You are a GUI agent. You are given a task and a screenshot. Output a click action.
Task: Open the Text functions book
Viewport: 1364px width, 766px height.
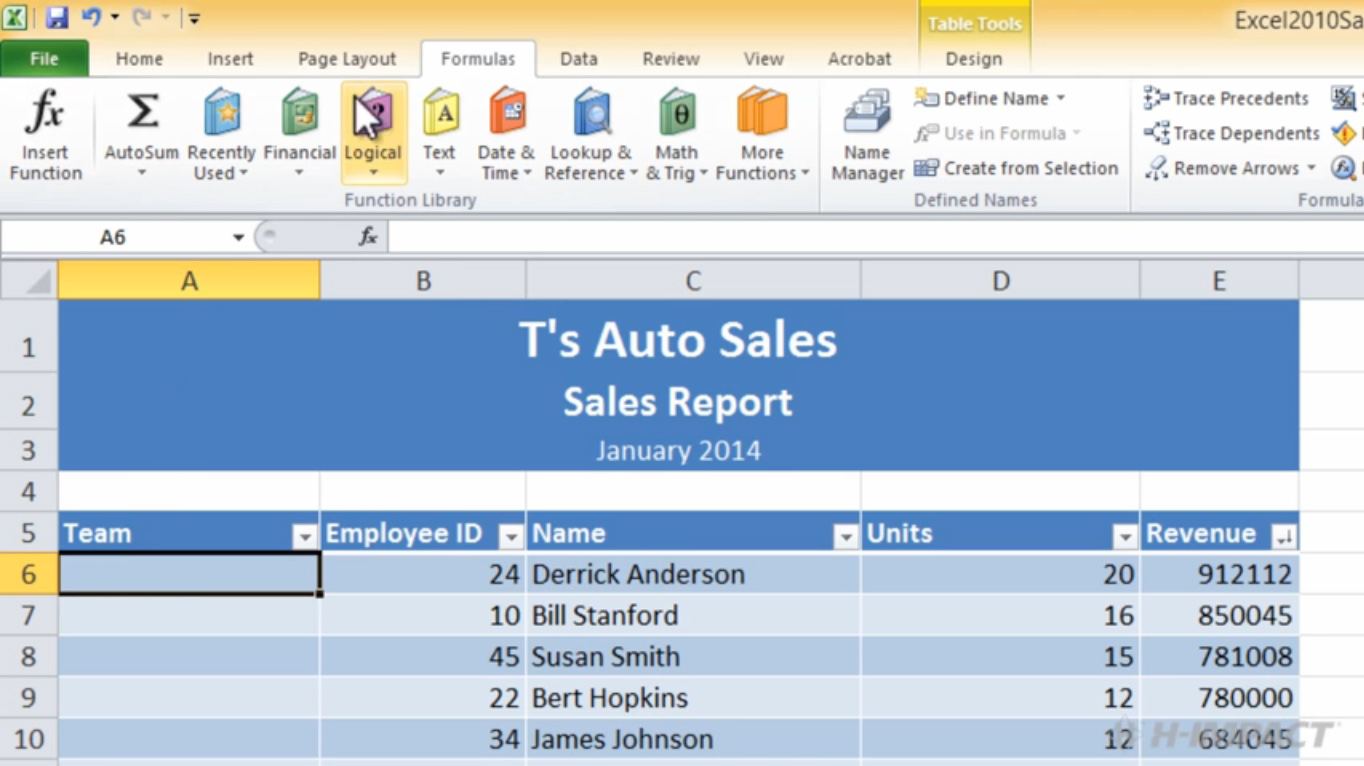tap(440, 112)
